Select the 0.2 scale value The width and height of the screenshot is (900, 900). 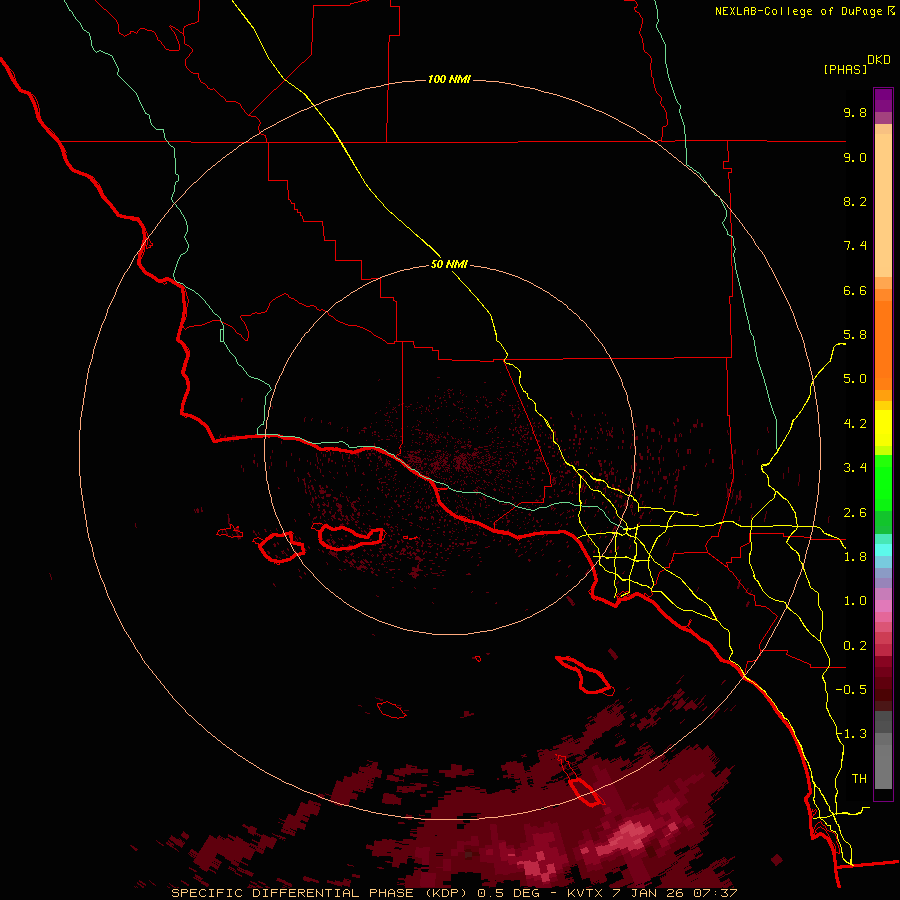[855, 646]
